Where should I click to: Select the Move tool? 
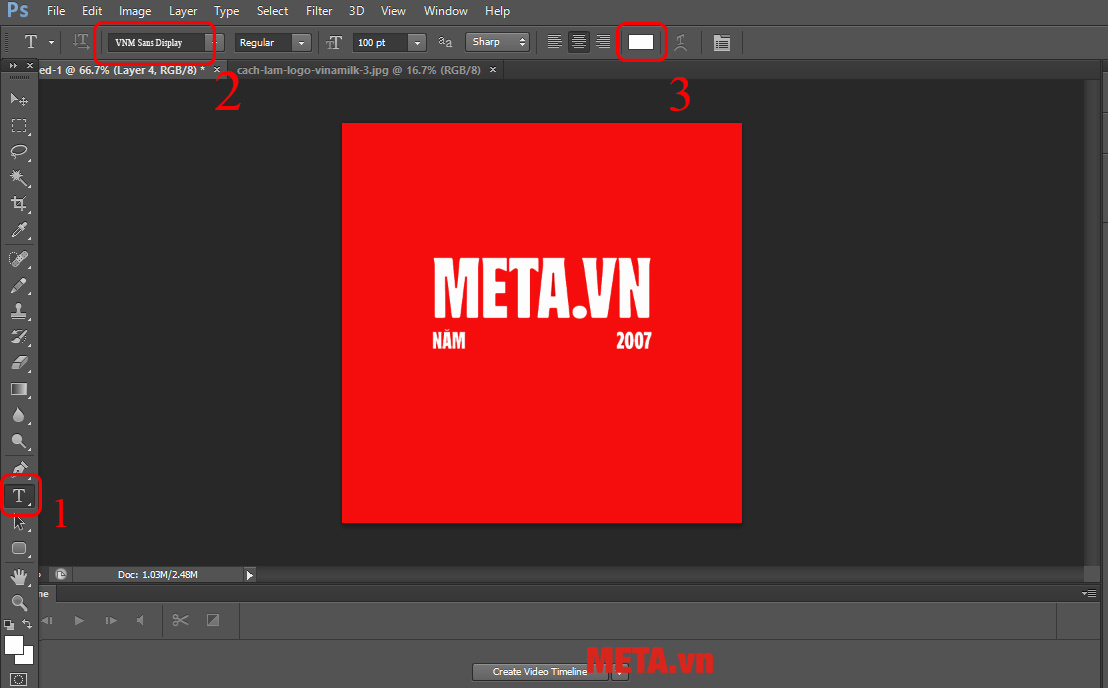pyautogui.click(x=19, y=99)
